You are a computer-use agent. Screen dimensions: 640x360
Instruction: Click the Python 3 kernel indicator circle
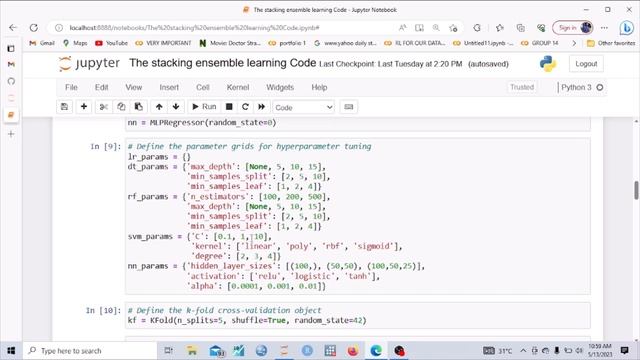pos(600,87)
